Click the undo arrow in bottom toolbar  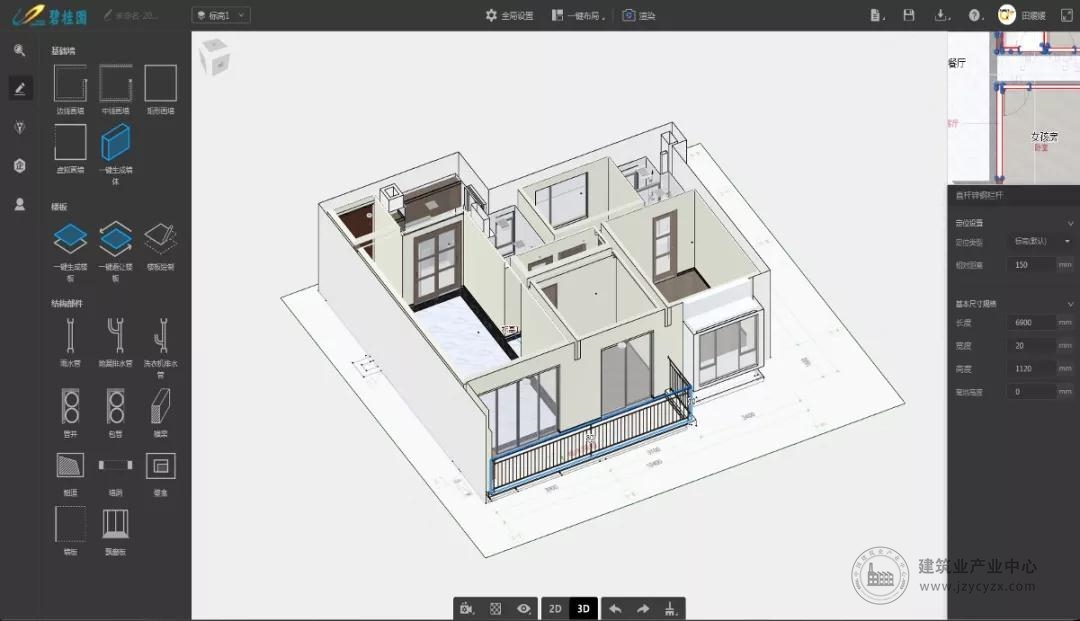(x=615, y=609)
